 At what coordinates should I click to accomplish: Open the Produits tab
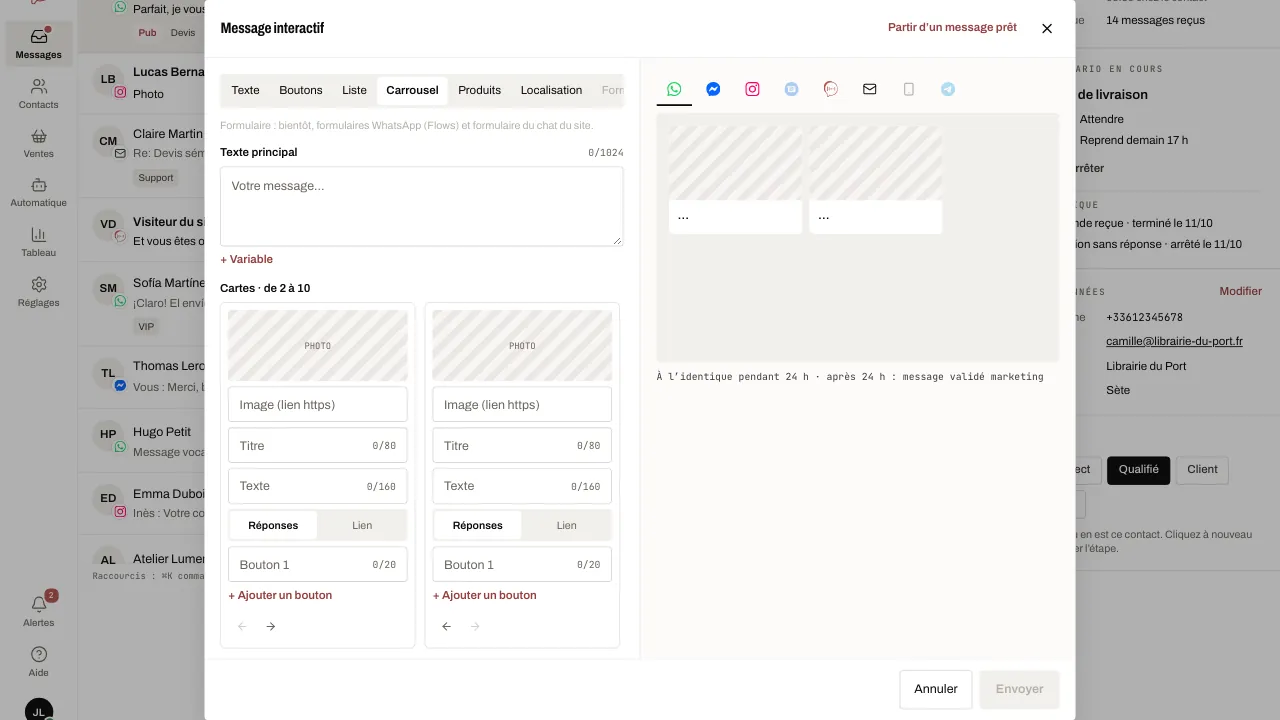pyautogui.click(x=479, y=90)
